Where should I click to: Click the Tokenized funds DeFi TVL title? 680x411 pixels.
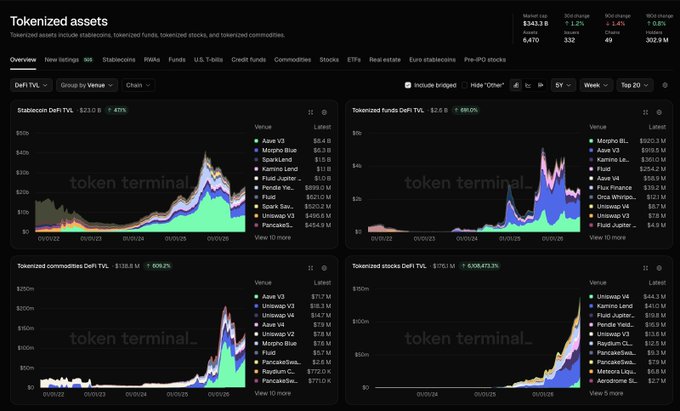[x=388, y=110]
